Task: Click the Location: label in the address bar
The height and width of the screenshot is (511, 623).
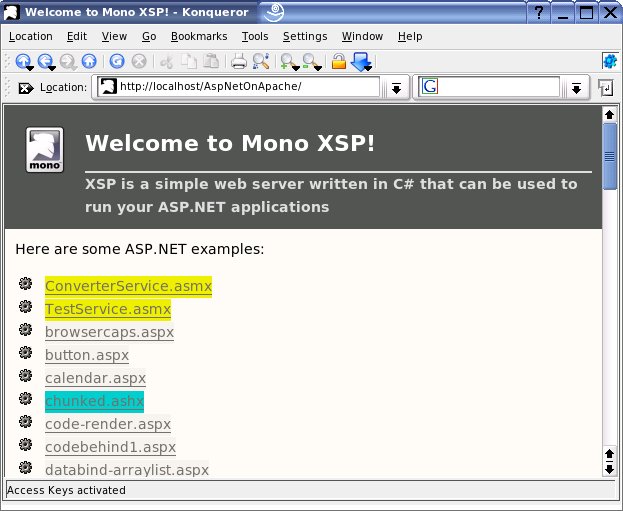Action: click(x=63, y=87)
